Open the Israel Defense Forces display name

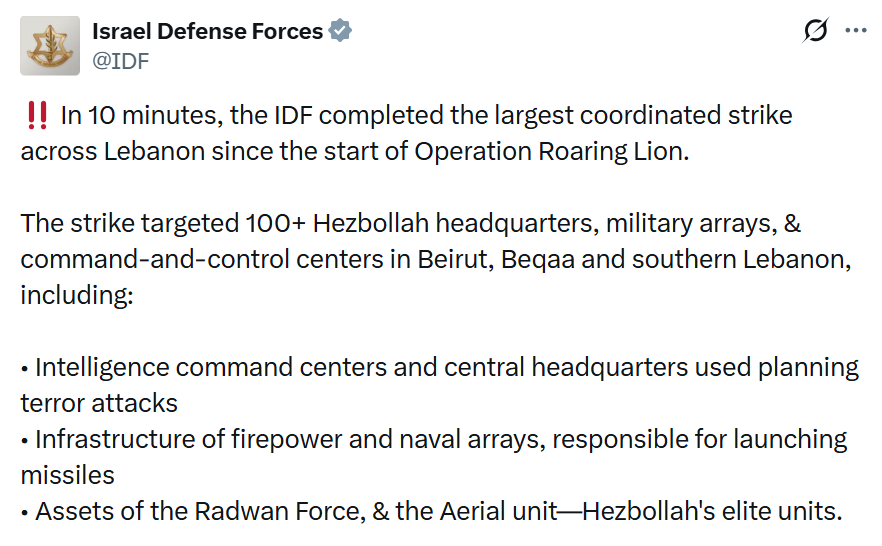[x=207, y=31]
